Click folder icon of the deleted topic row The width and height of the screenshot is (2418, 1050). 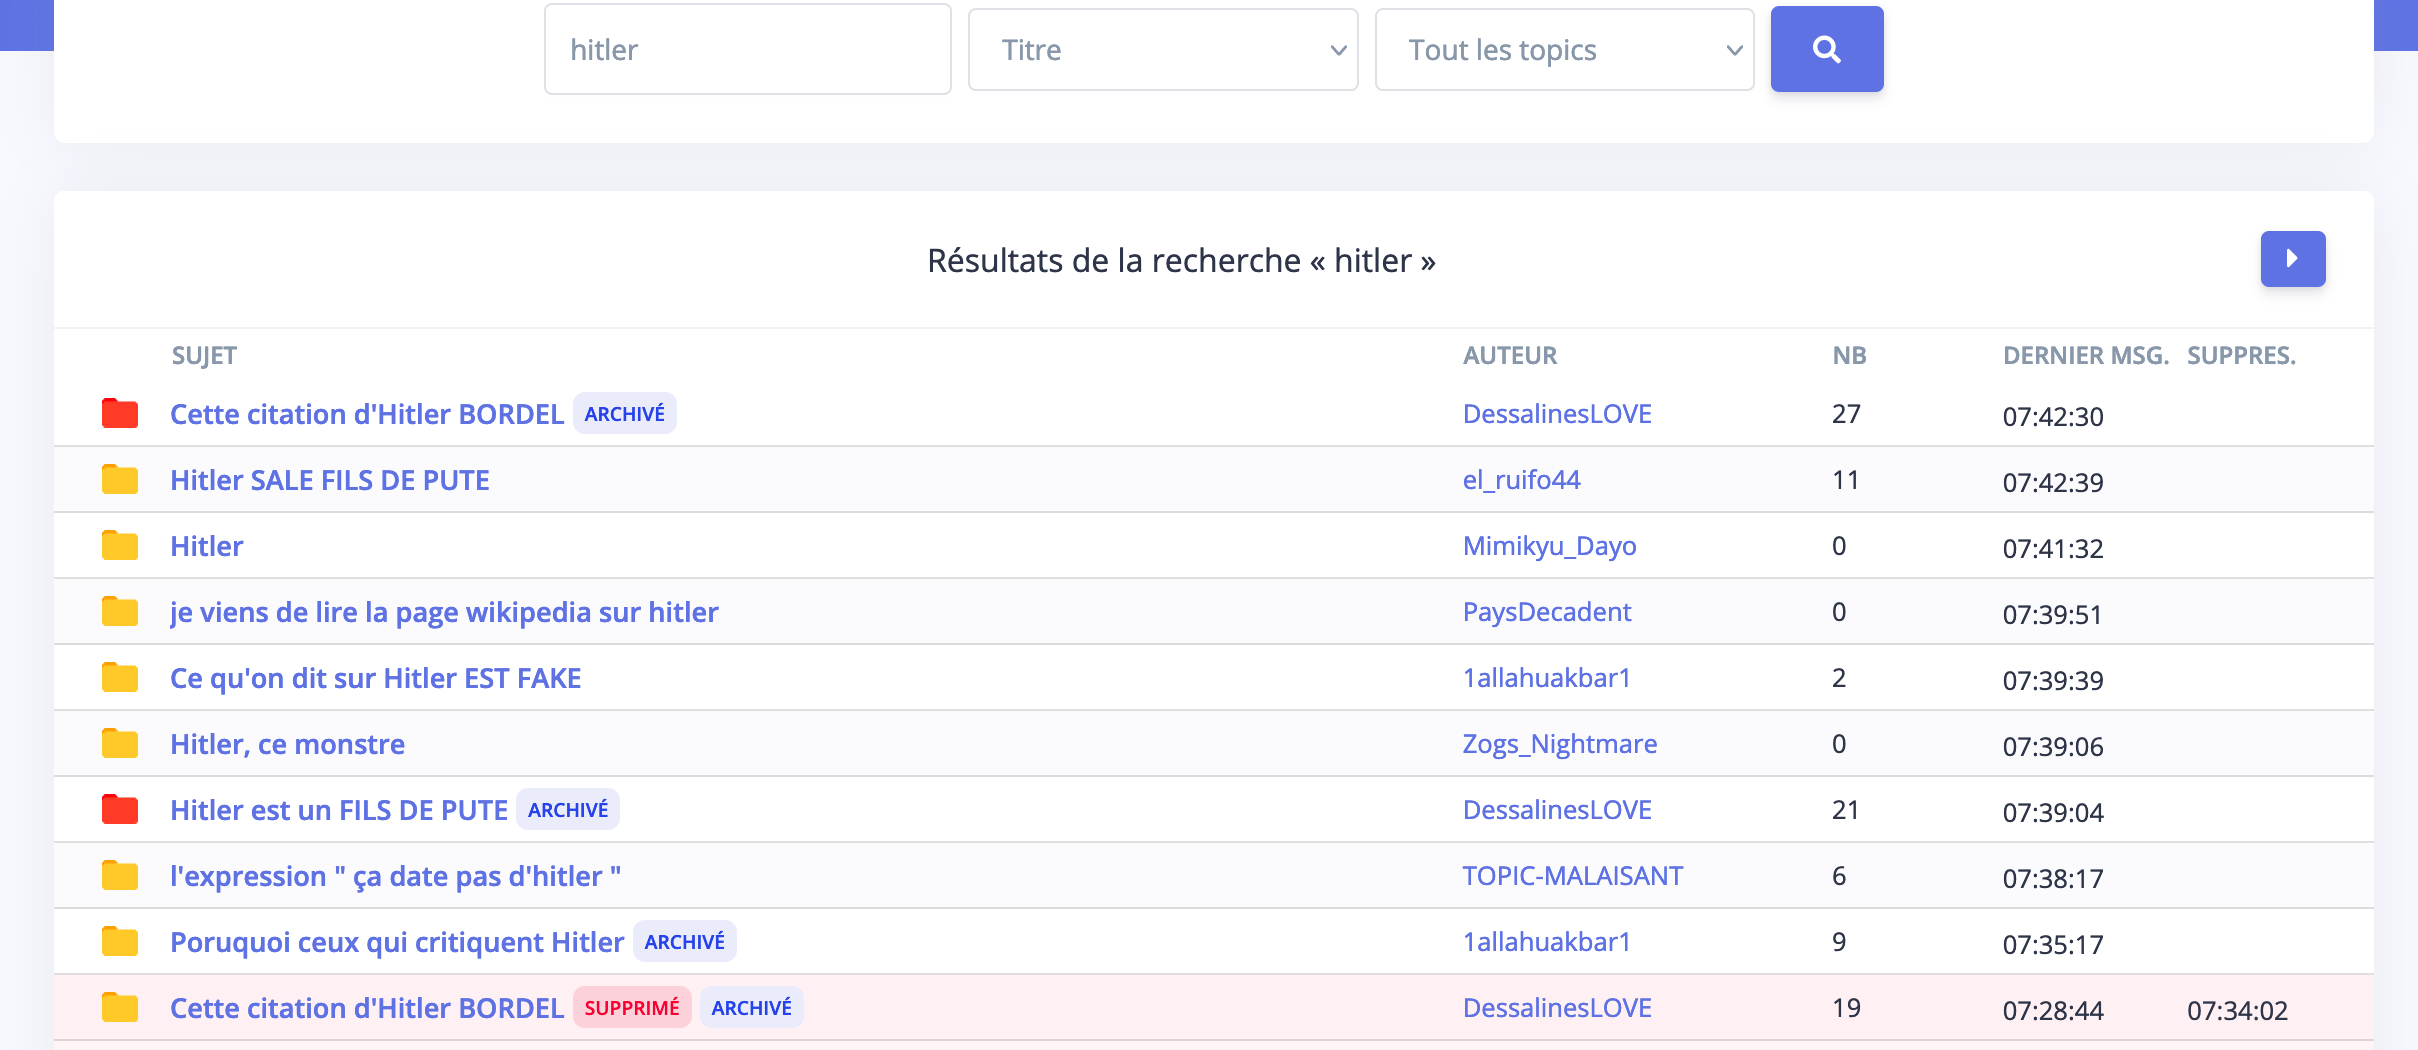pos(120,1007)
